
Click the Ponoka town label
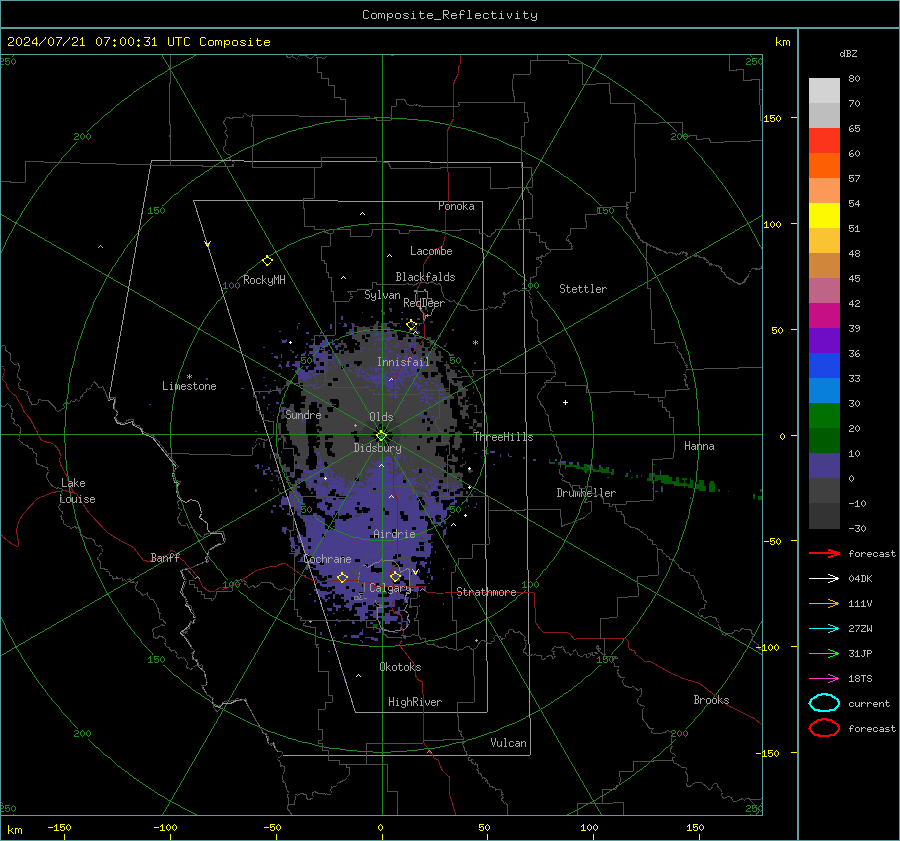(456, 206)
